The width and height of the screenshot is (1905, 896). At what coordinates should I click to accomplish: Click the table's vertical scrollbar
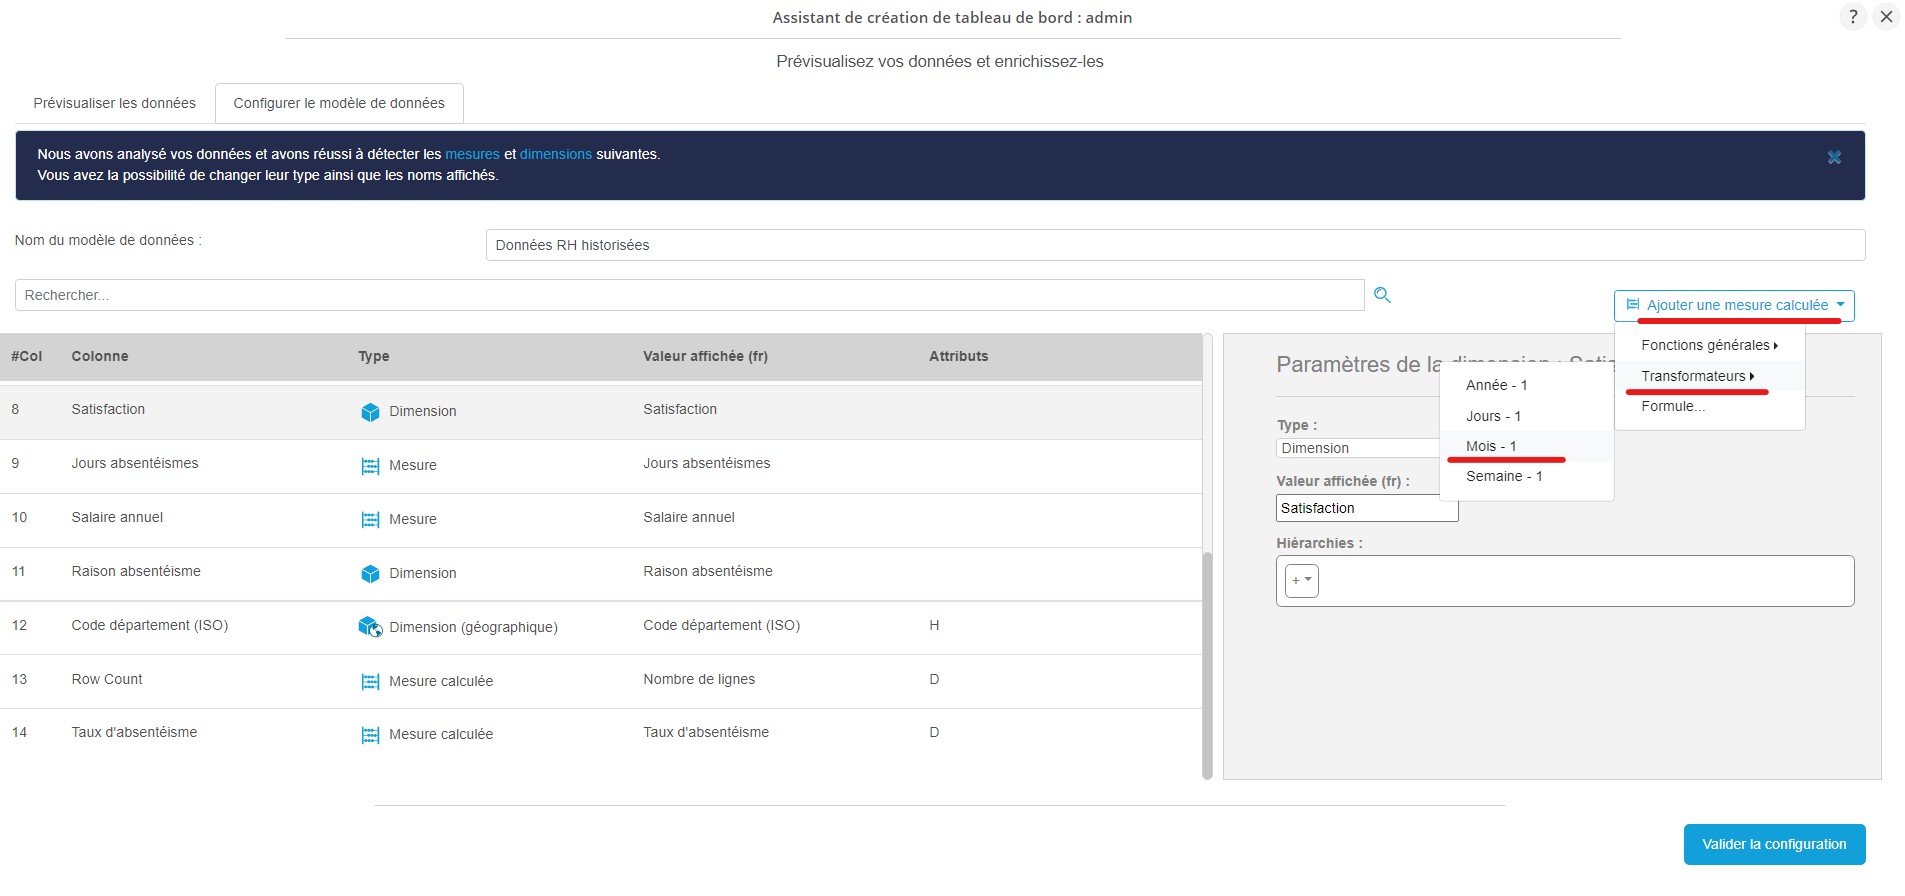1207,660
